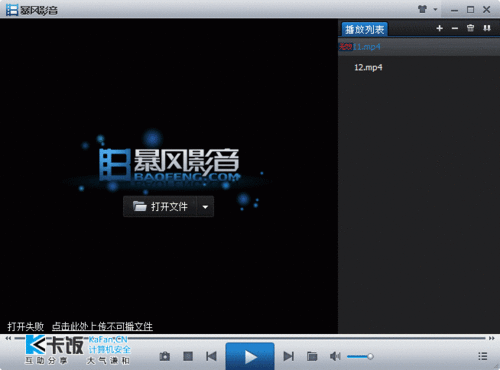Clear the playlist with the trash icon
This screenshot has width=500, height=370.
(x=470, y=28)
